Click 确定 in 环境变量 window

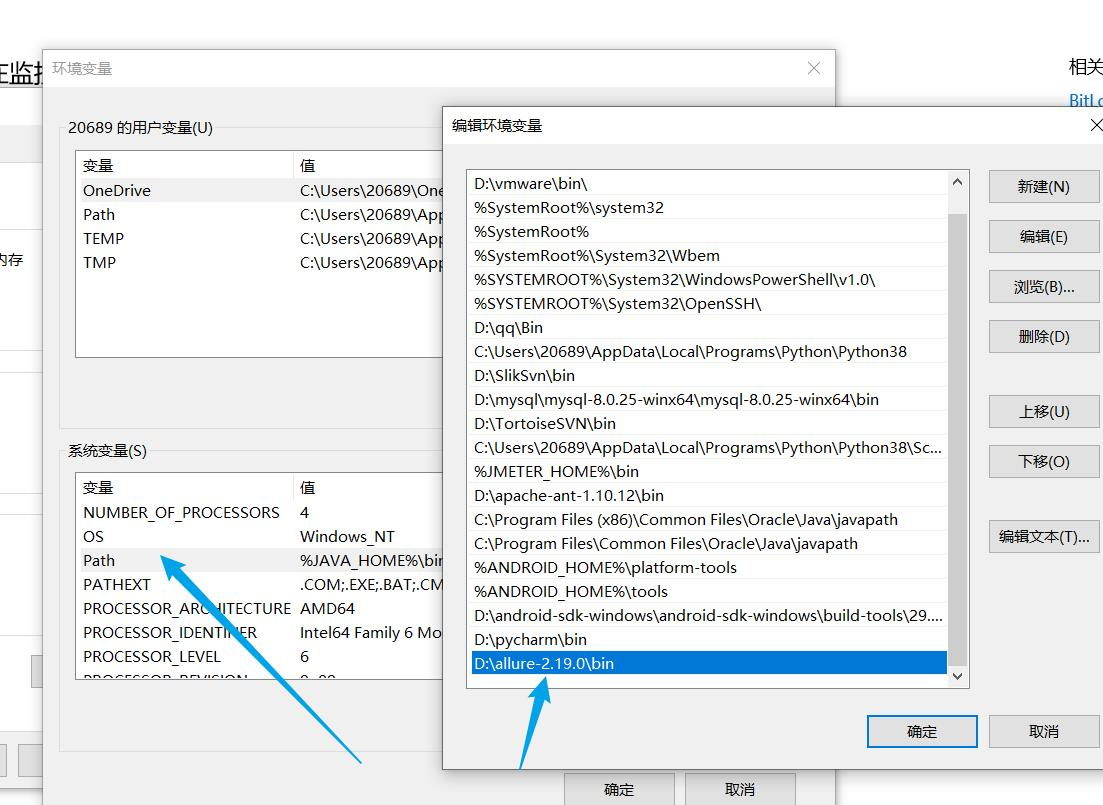619,790
